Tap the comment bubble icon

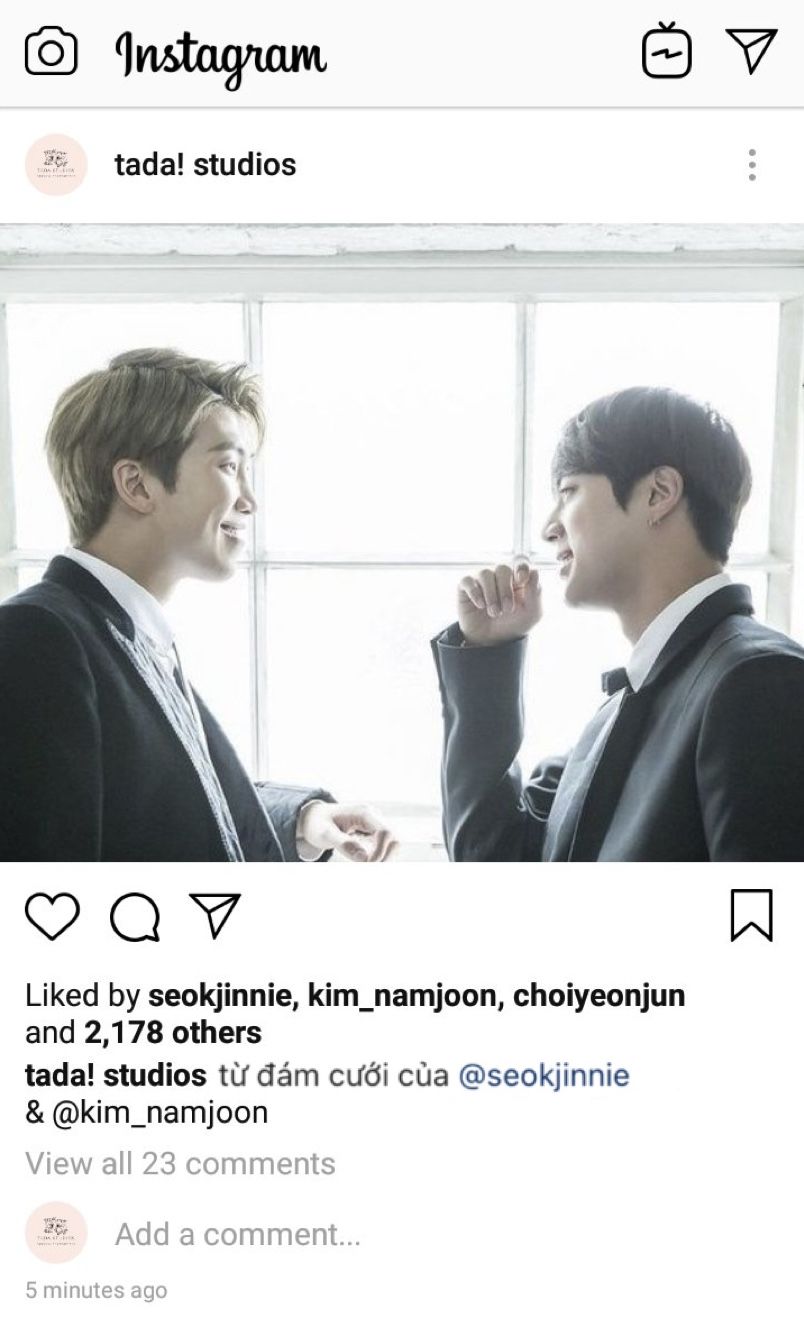(x=135, y=916)
